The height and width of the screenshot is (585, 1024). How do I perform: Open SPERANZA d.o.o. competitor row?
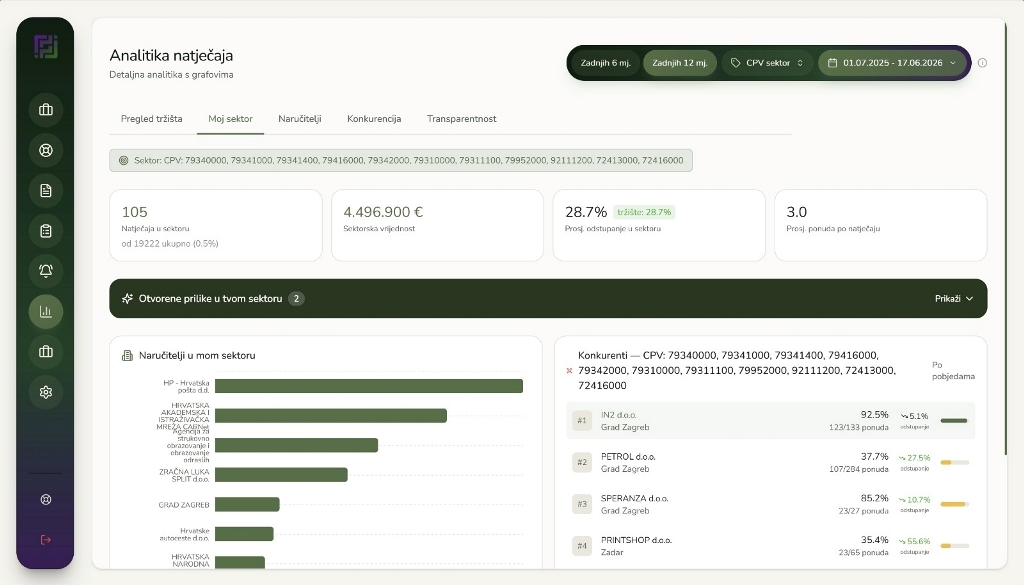point(771,504)
